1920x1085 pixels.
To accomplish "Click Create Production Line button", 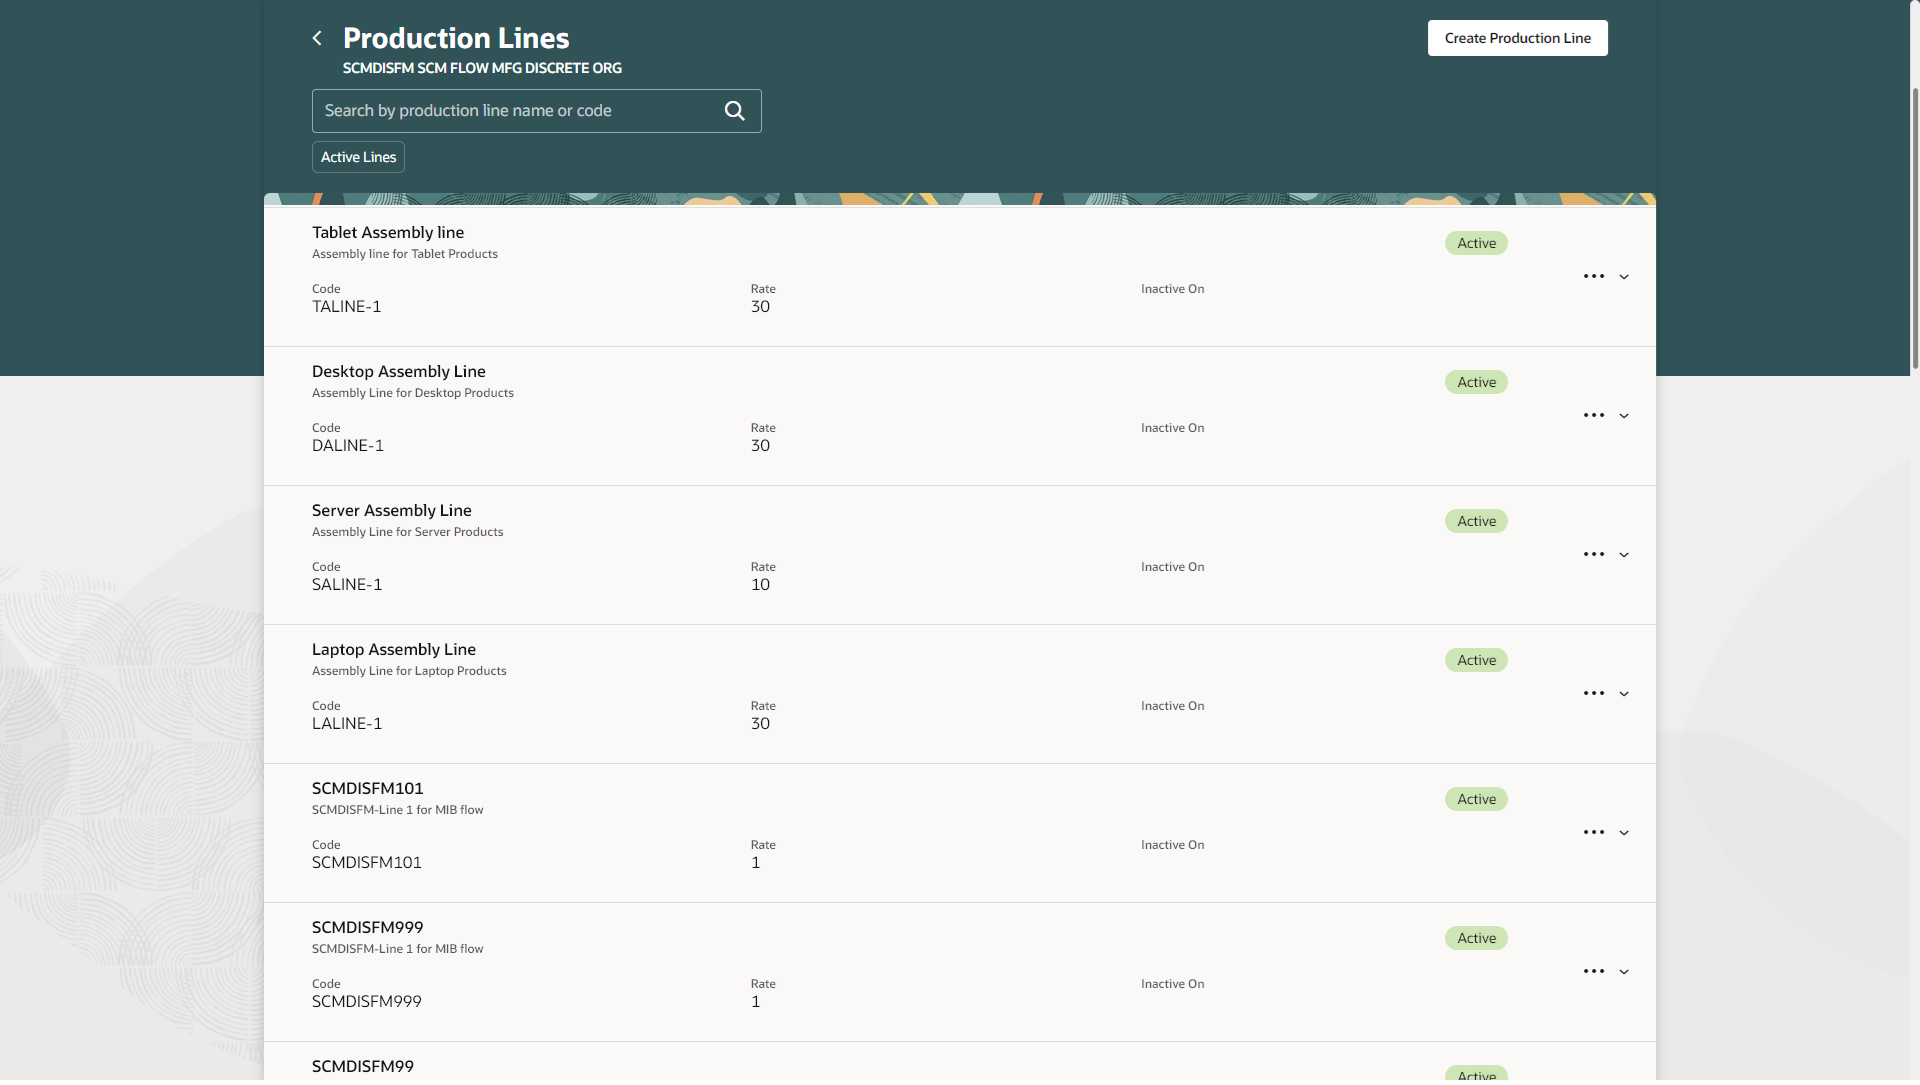I will coord(1517,38).
